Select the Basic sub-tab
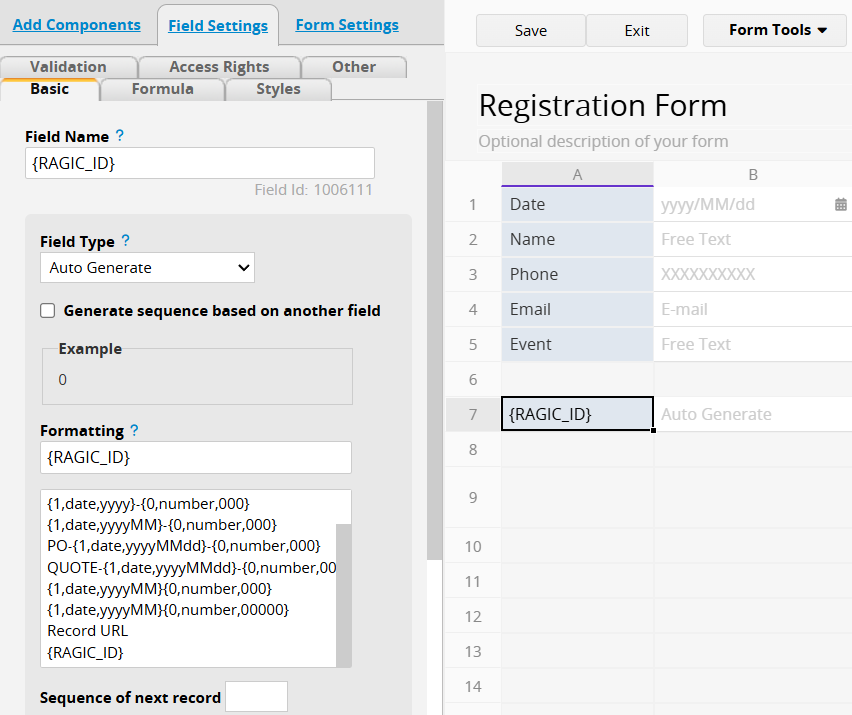Screen dimensions: 852x715 click(x=49, y=89)
